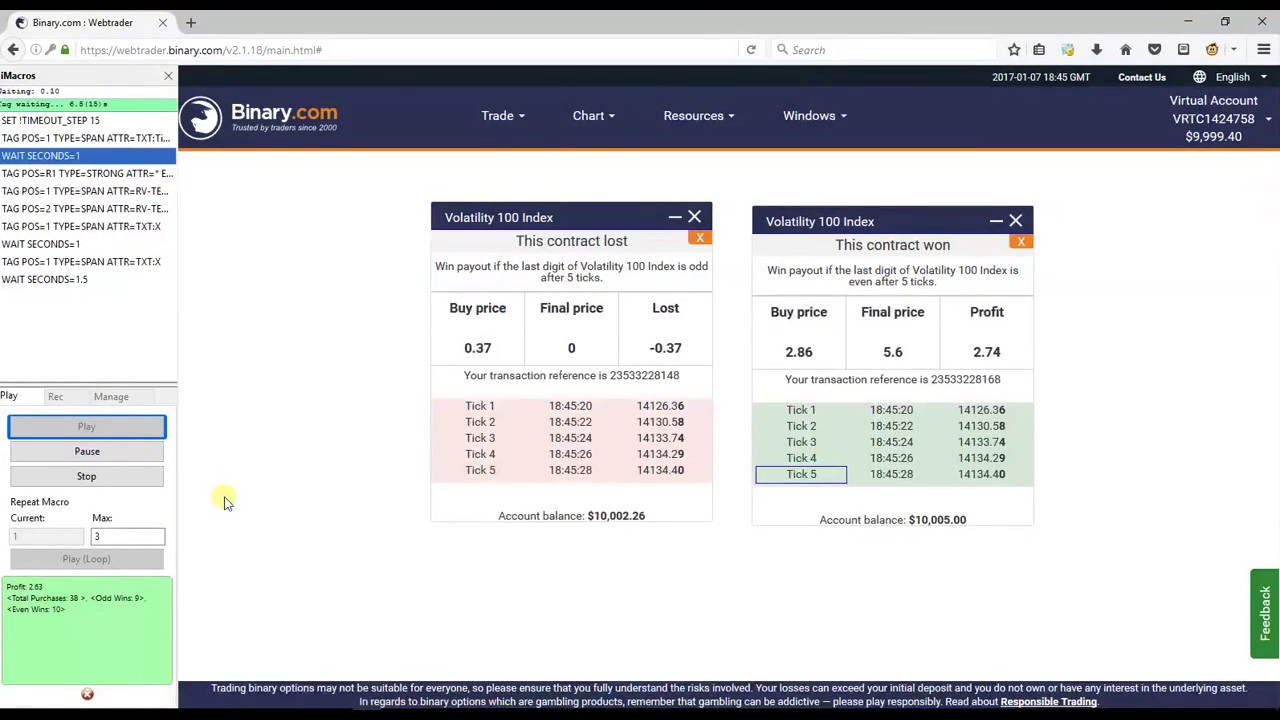Viewport: 1280px width, 720px height.
Task: Click the Play macro button
Action: click(87, 427)
